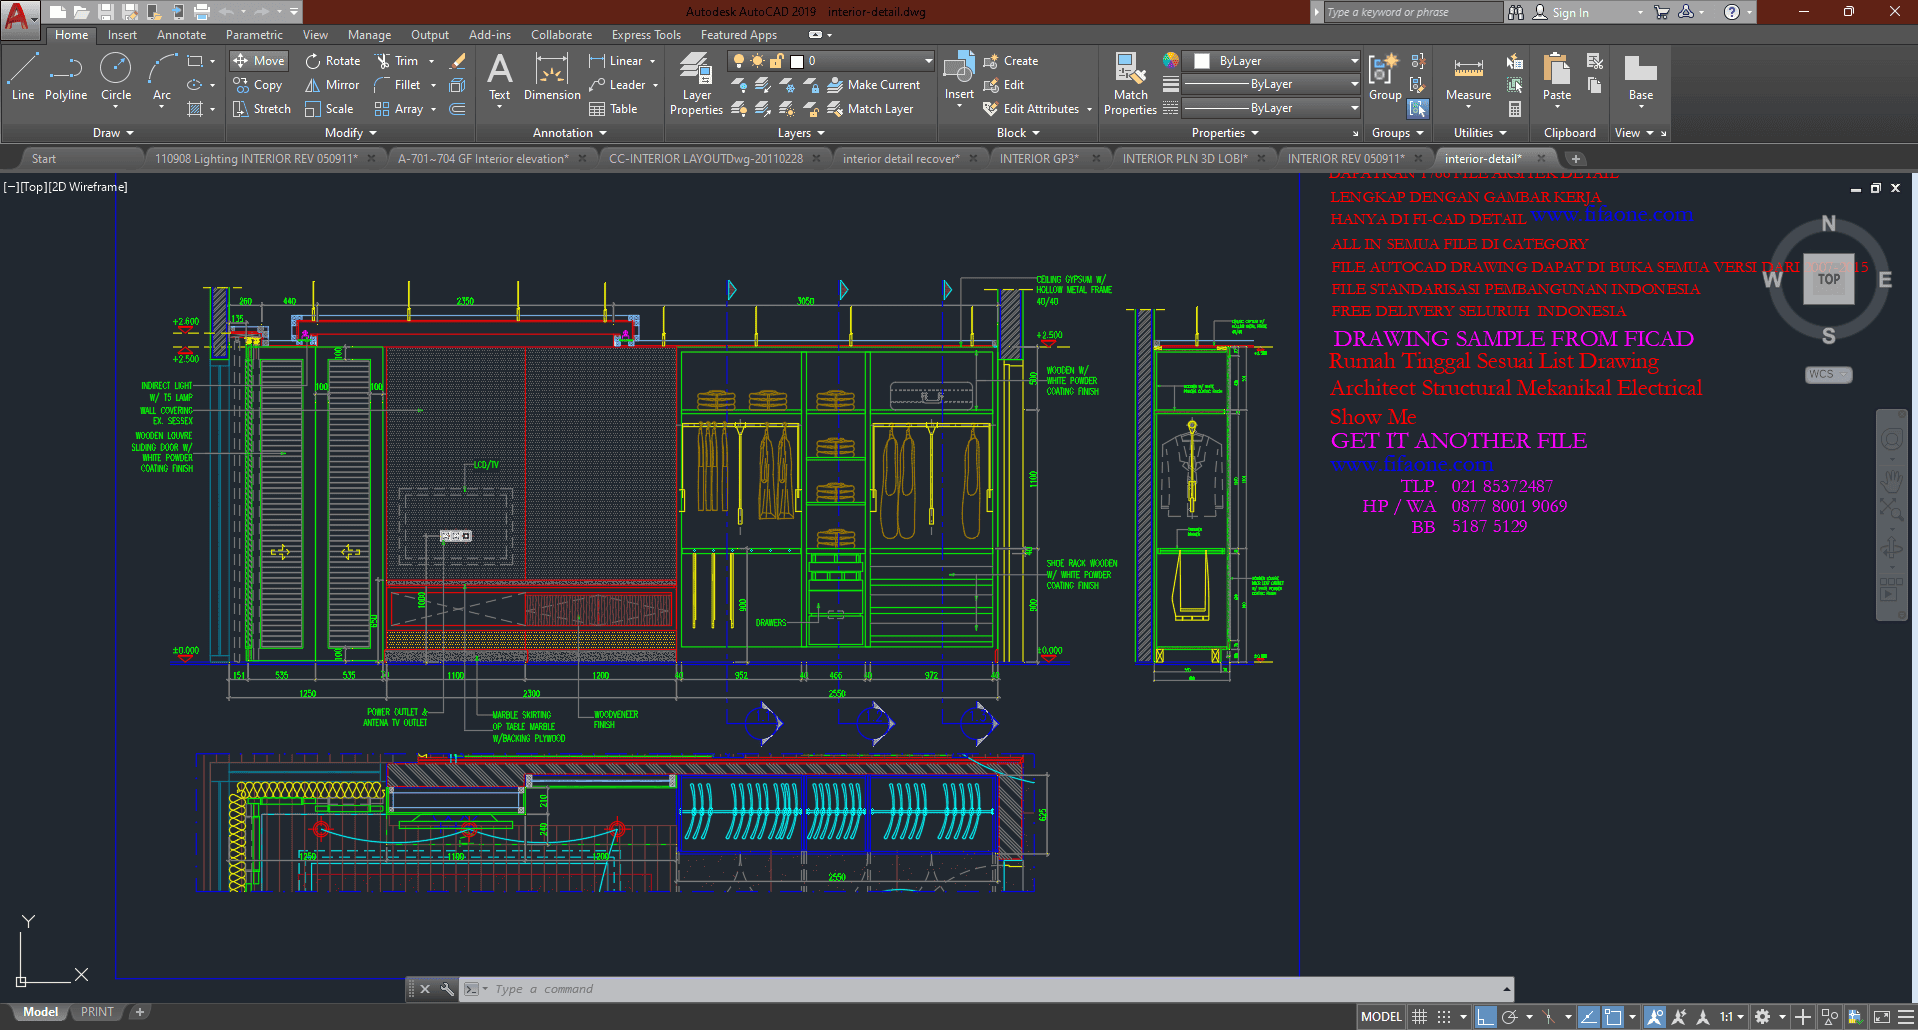
Task: Toggle the drawing grid display in status bar
Action: point(1419,1017)
